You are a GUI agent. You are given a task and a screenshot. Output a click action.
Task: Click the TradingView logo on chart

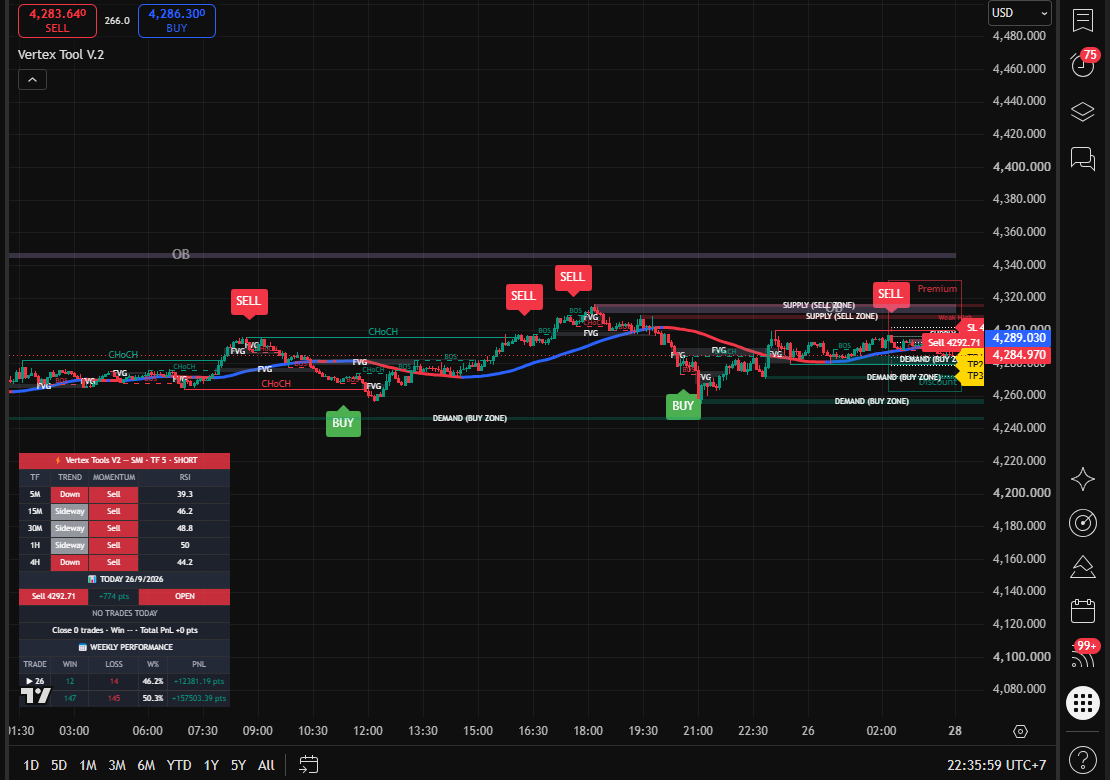click(x=35, y=695)
